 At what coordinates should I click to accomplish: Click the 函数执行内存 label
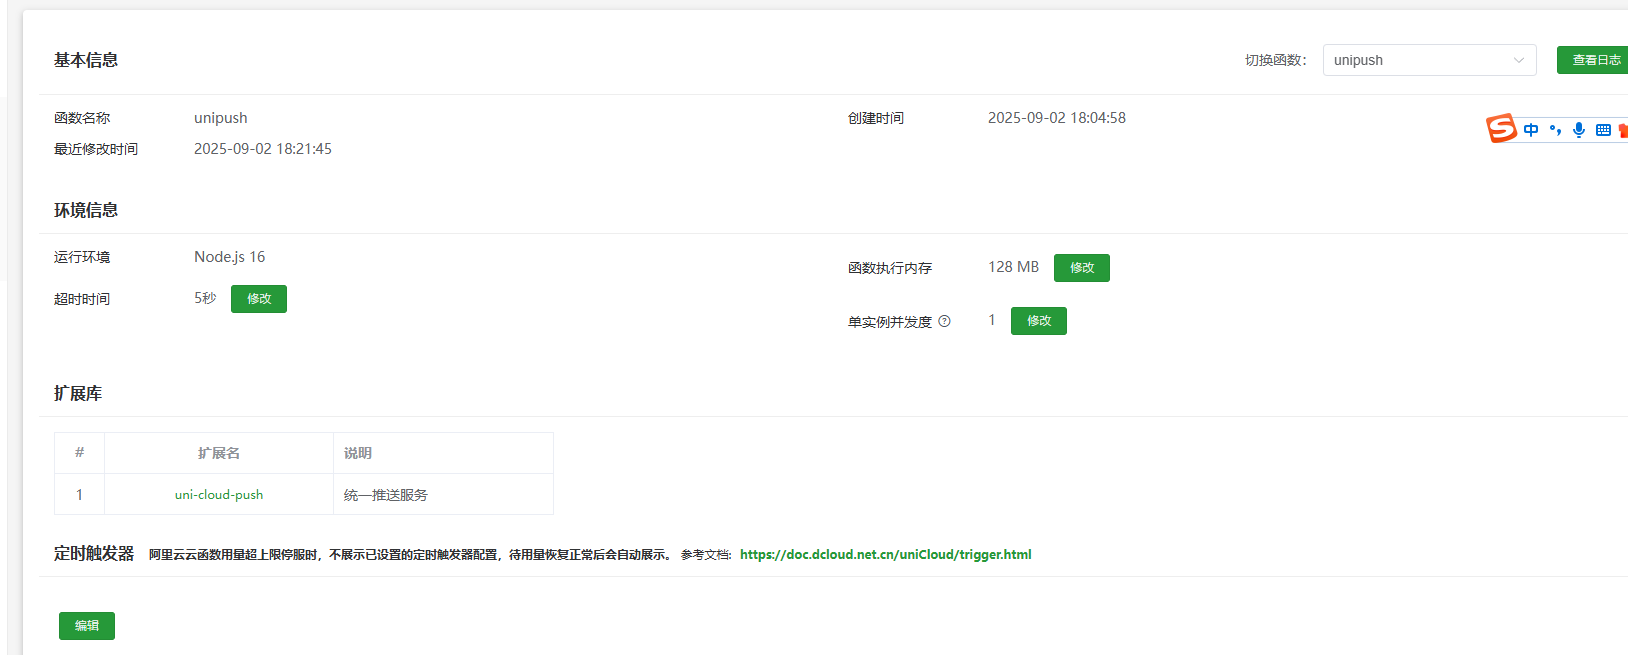(890, 268)
